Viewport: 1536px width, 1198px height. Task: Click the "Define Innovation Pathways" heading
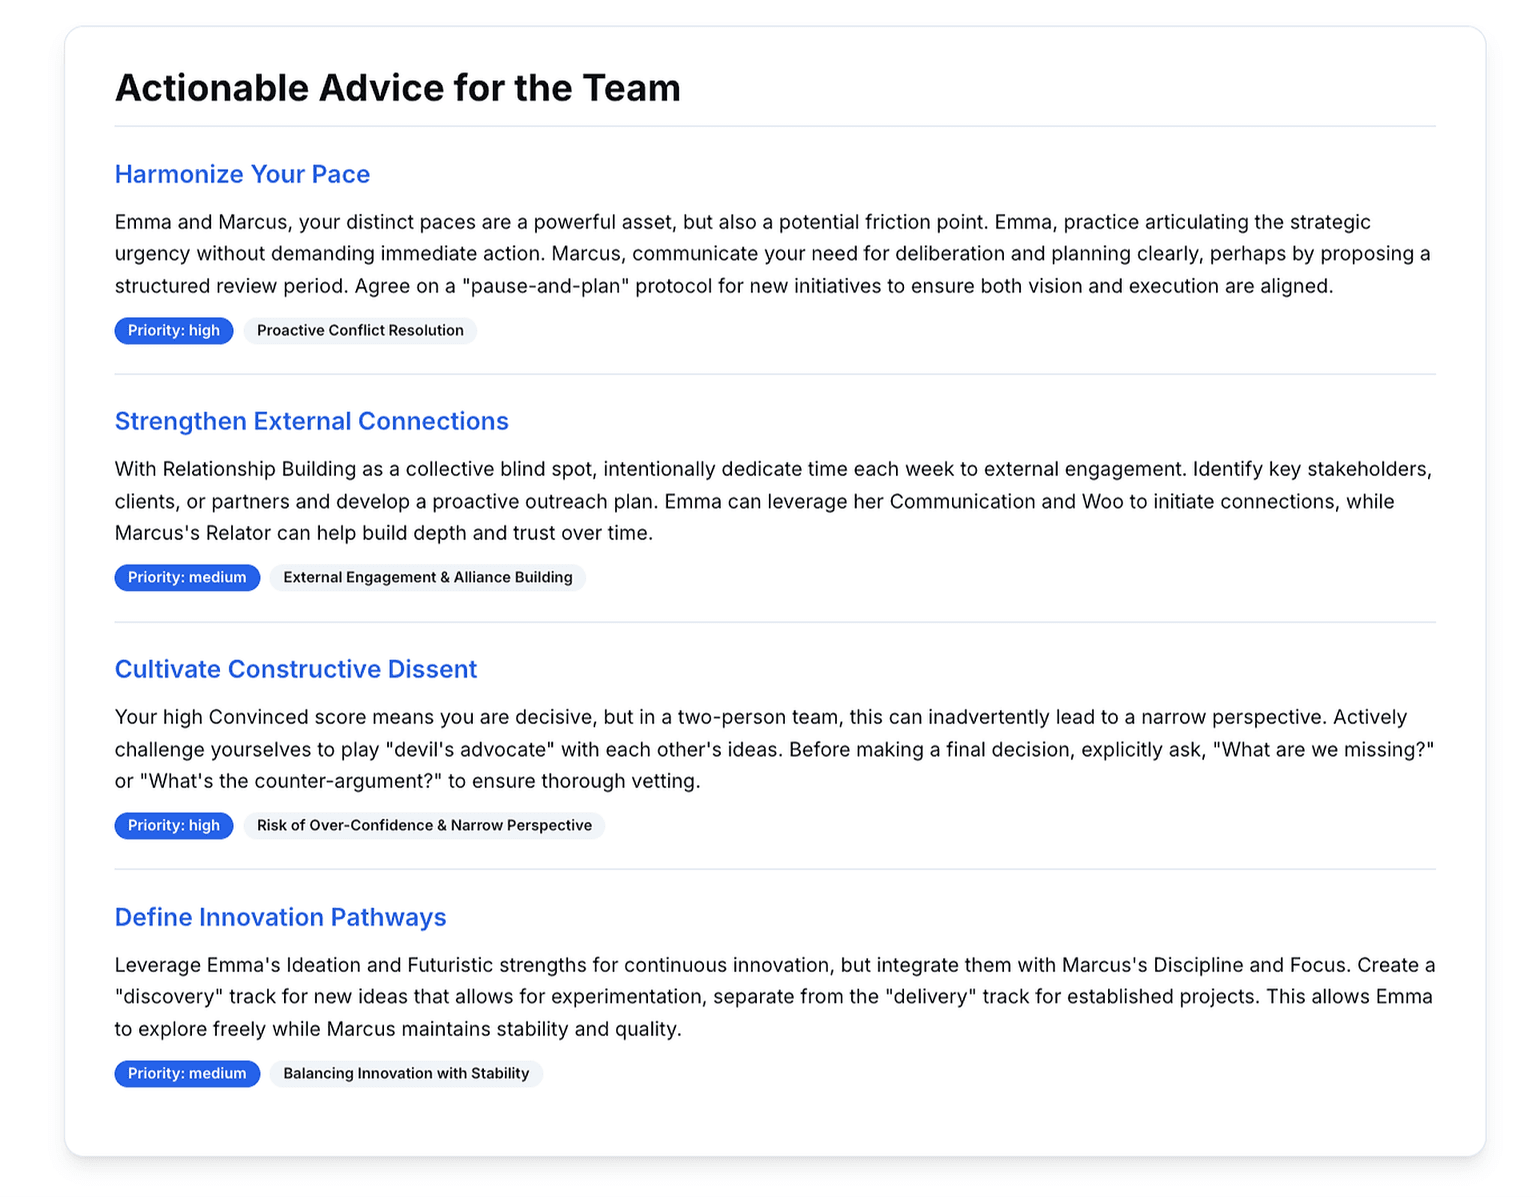(280, 917)
